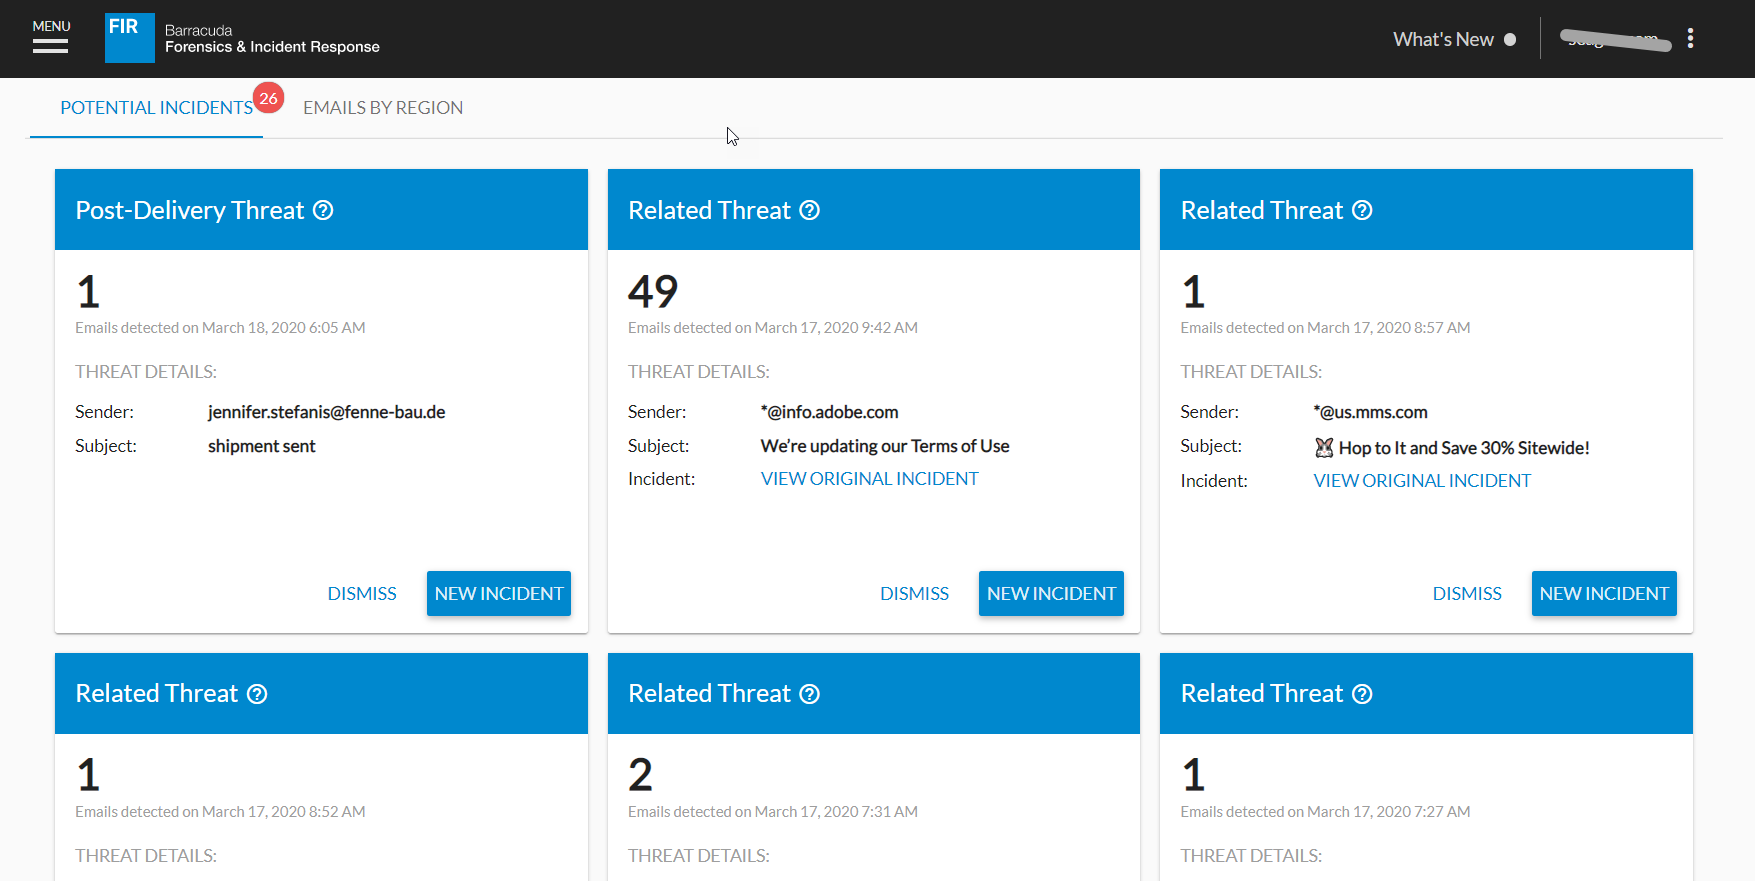The height and width of the screenshot is (881, 1755).
Task: Click sender jennifer.stefanis@fenne-bau.de
Action: (x=326, y=412)
